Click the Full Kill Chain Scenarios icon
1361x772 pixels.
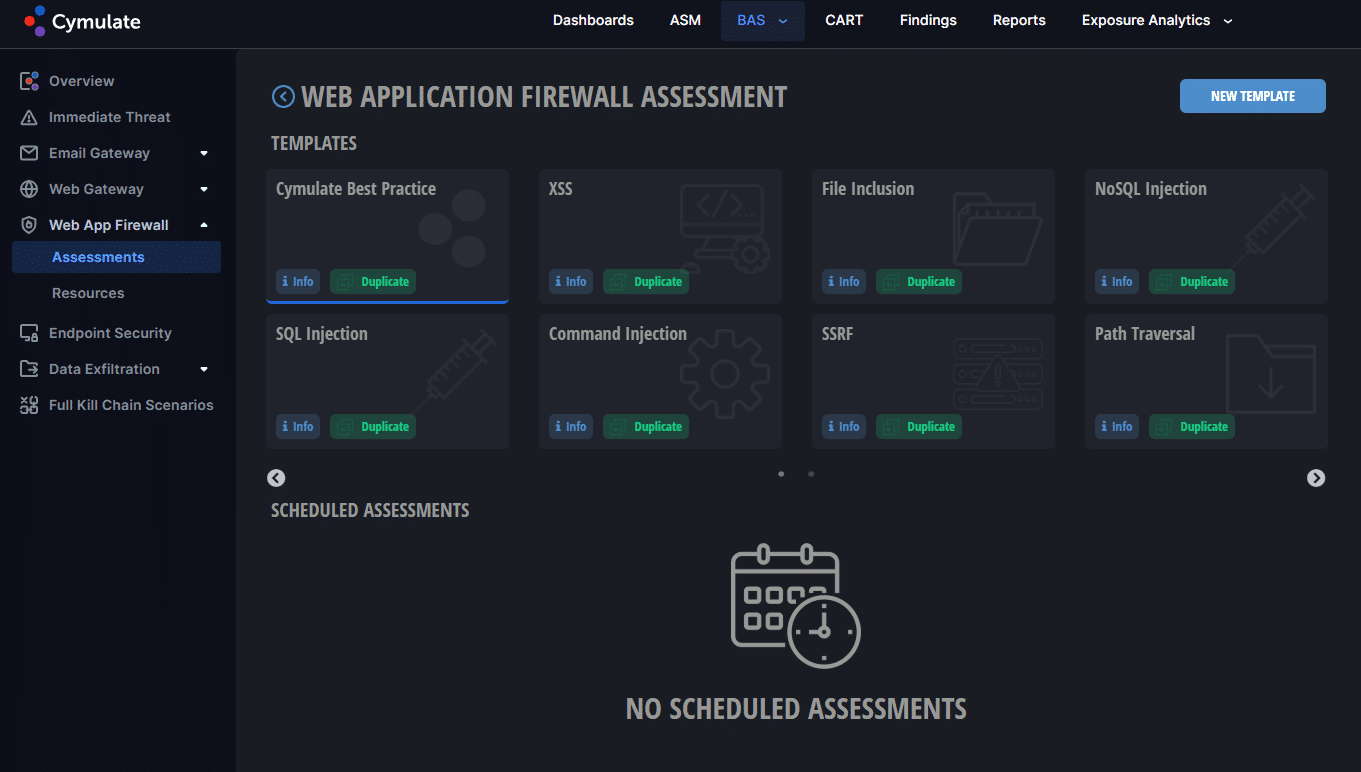coord(29,405)
